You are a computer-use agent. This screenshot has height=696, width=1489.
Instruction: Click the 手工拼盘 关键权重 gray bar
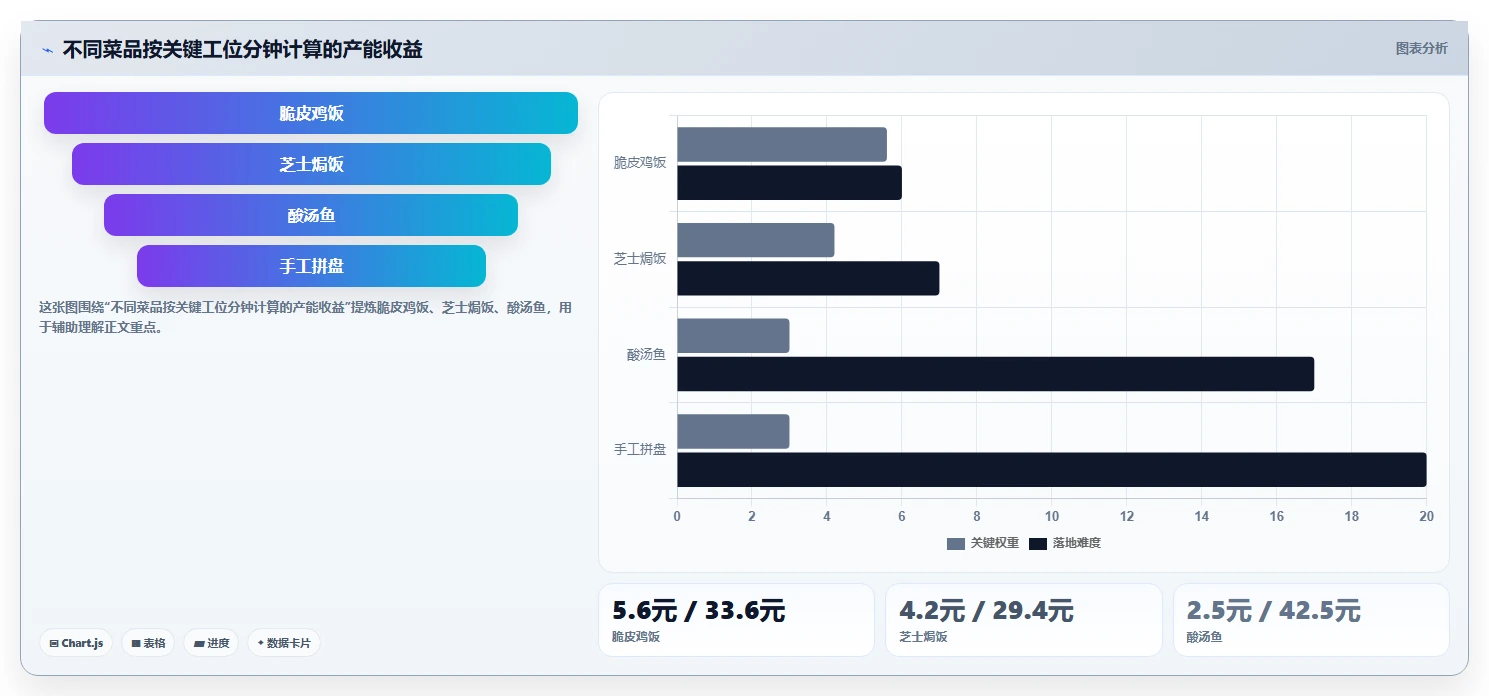coord(733,431)
